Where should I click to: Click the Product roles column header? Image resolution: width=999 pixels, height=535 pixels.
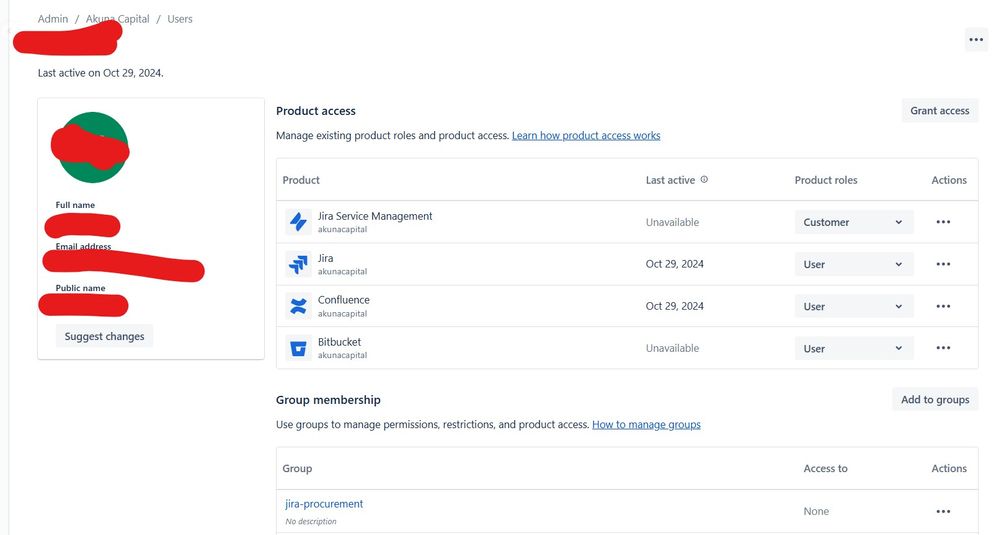tap(826, 180)
